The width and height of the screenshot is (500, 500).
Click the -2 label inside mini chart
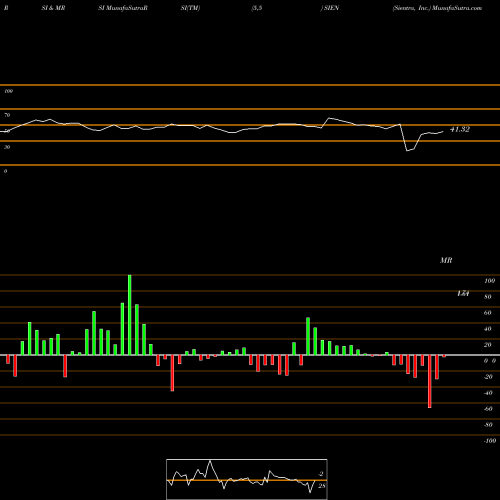point(321,474)
